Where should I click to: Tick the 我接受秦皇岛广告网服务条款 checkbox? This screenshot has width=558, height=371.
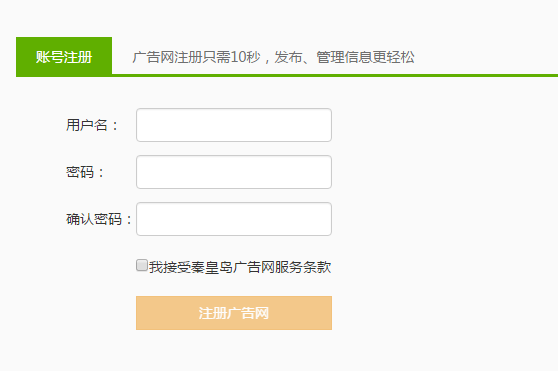point(142,265)
